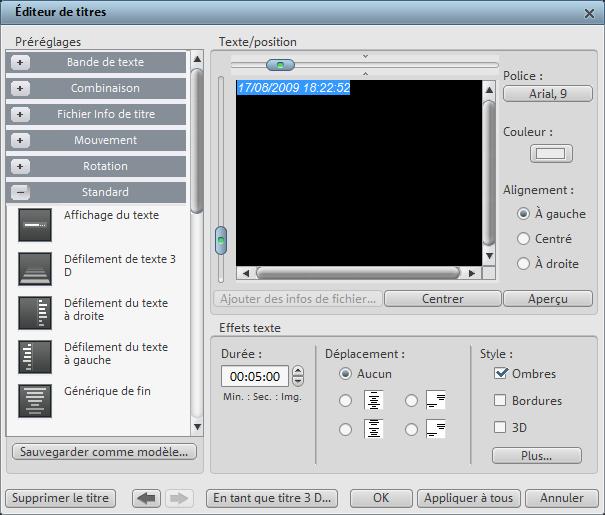Open the white Couleur swatch
Screen dimensions: 605x515
pos(551,154)
